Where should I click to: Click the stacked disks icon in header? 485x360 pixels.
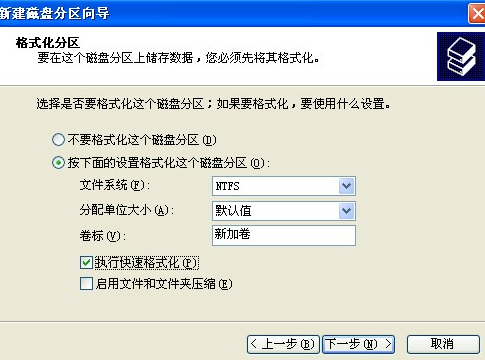[x=461, y=56]
